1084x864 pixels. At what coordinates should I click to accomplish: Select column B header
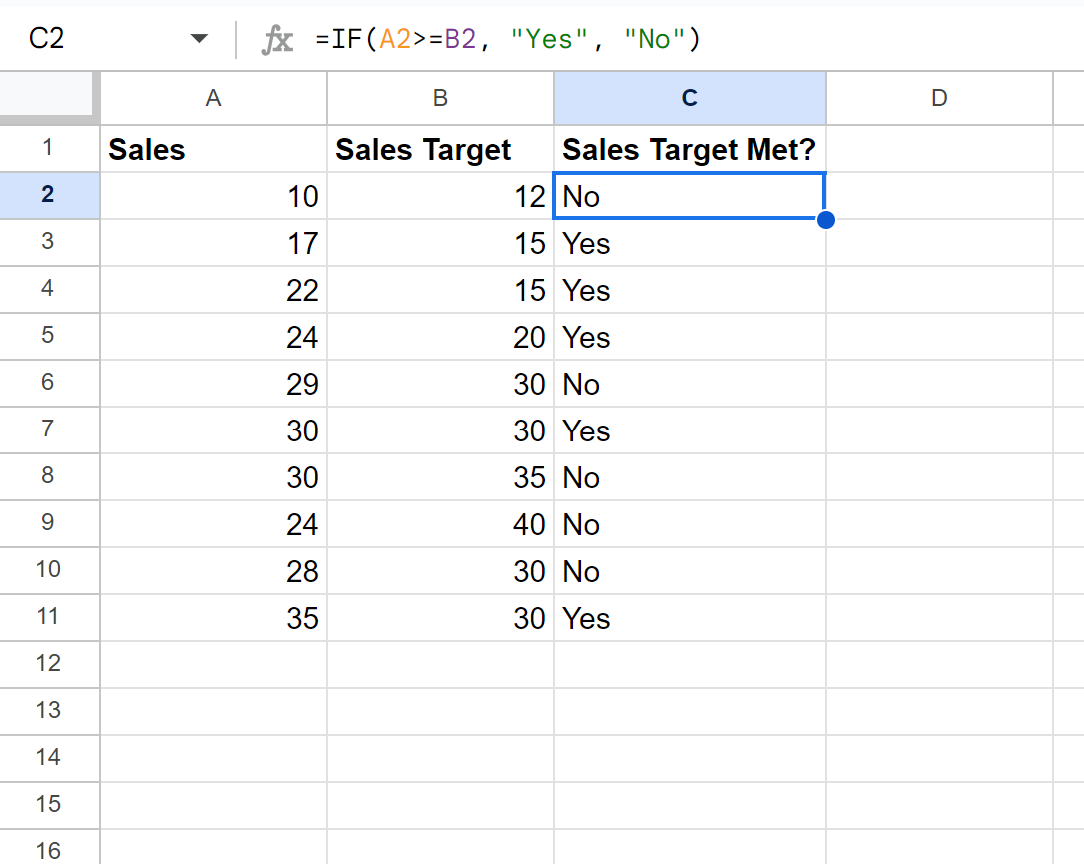tap(440, 98)
